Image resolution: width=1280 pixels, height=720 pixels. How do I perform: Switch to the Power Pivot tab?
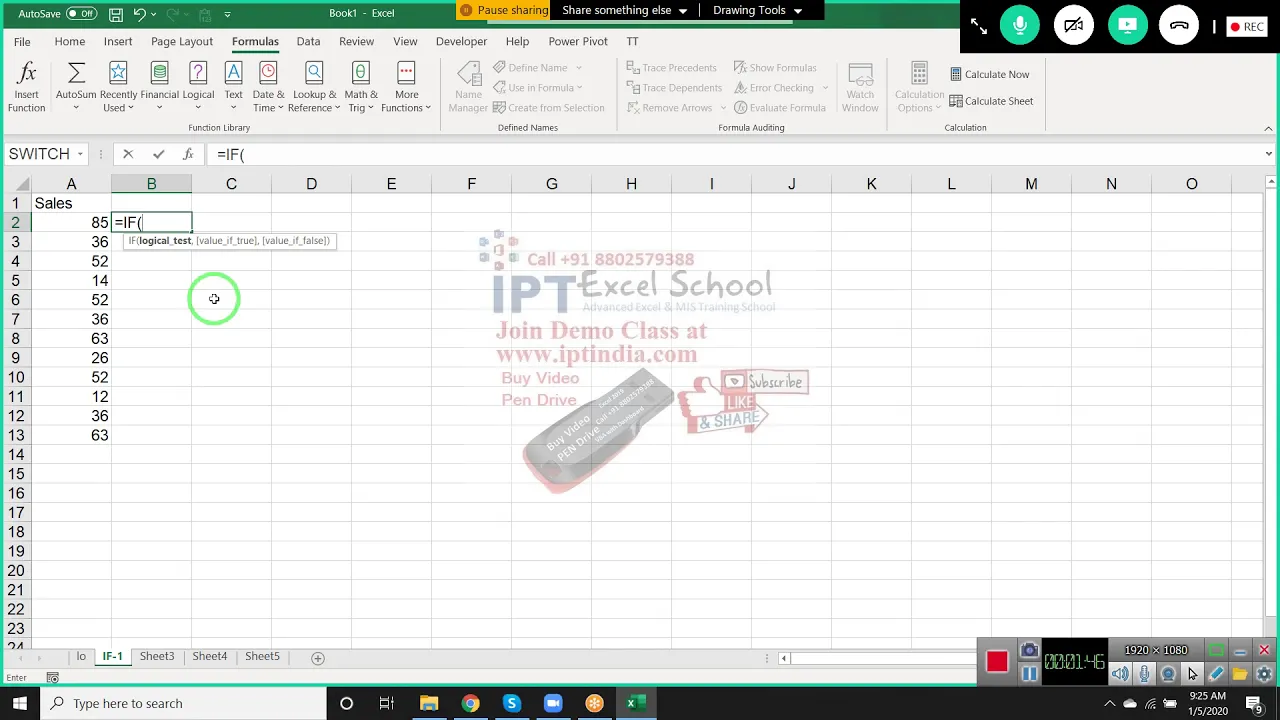pyautogui.click(x=578, y=41)
